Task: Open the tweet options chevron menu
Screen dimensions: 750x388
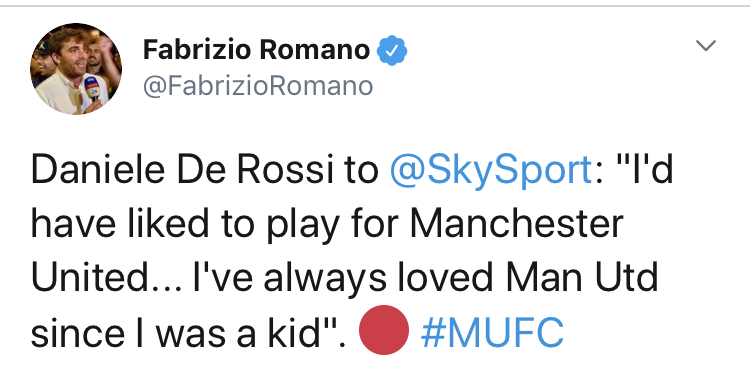Action: 706,45
